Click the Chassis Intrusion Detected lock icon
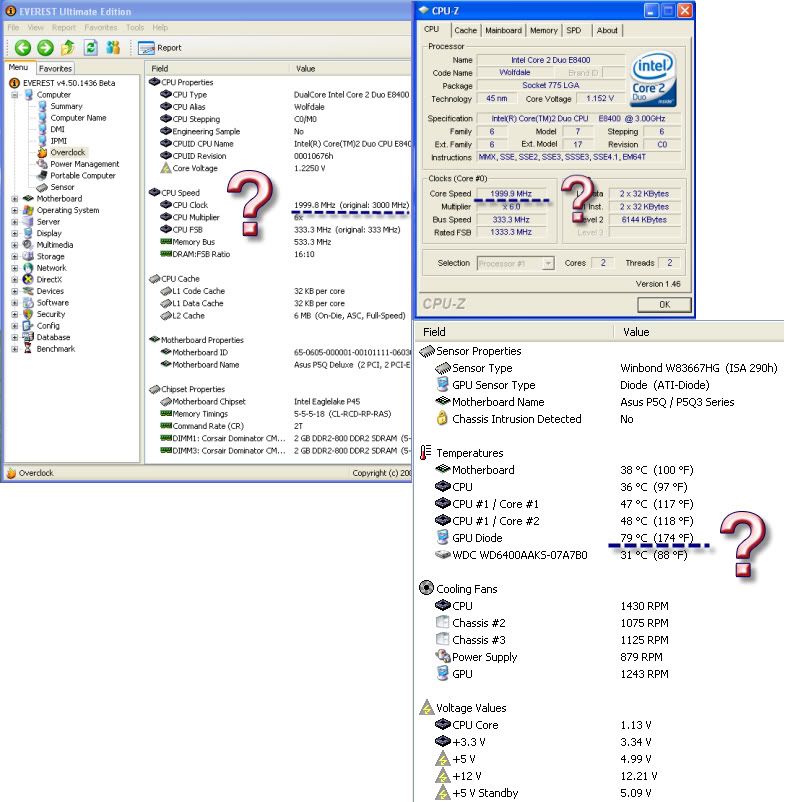 pyautogui.click(x=442, y=418)
